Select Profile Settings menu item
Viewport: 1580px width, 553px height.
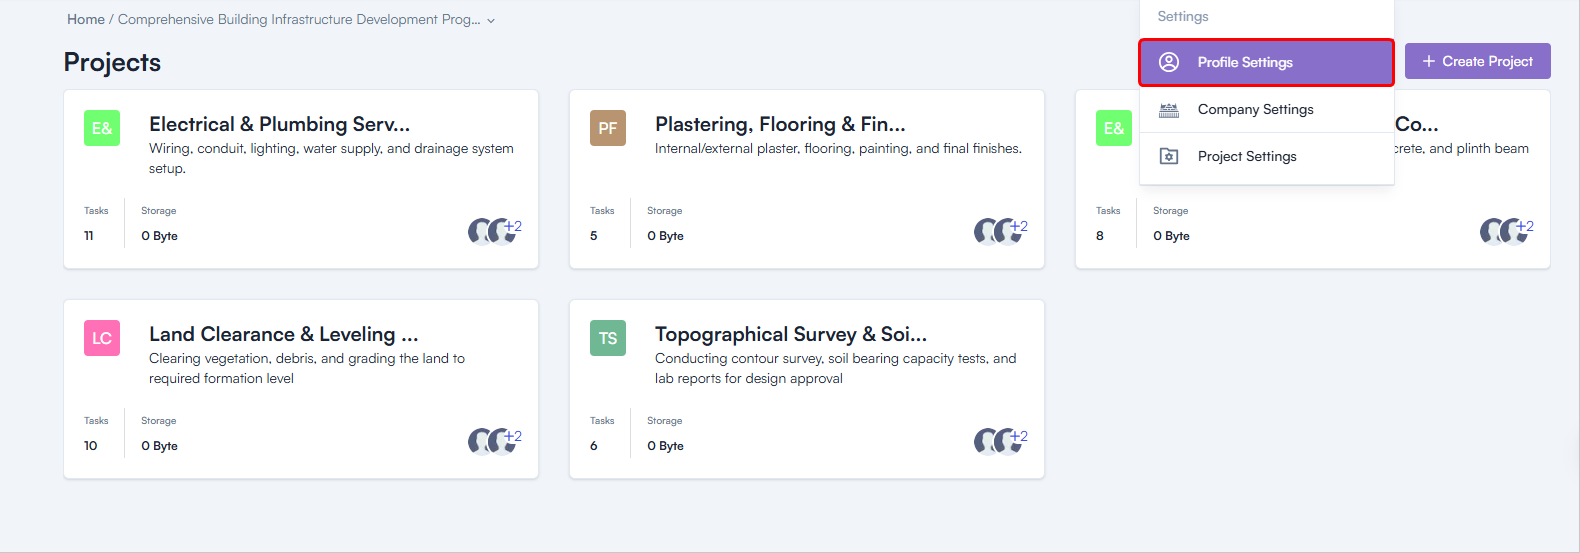tap(1245, 62)
